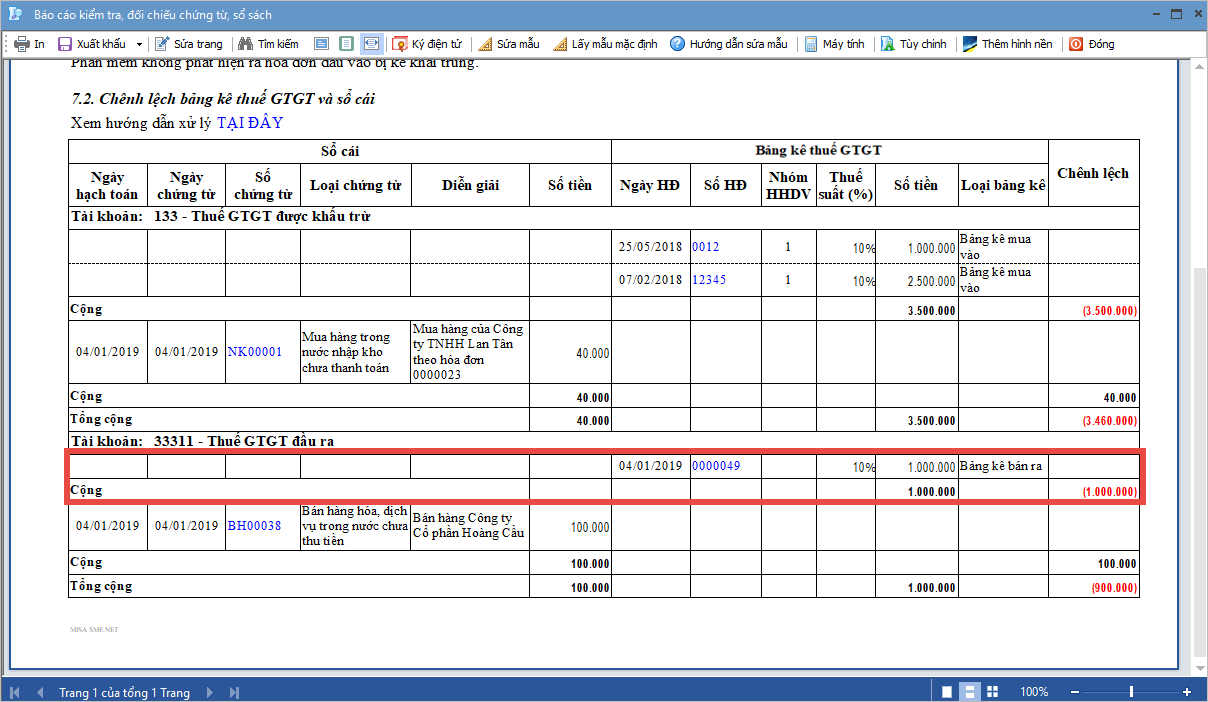Open the Xuất khẩu dropdown arrow
This screenshot has height=702, width=1208.
[139, 44]
